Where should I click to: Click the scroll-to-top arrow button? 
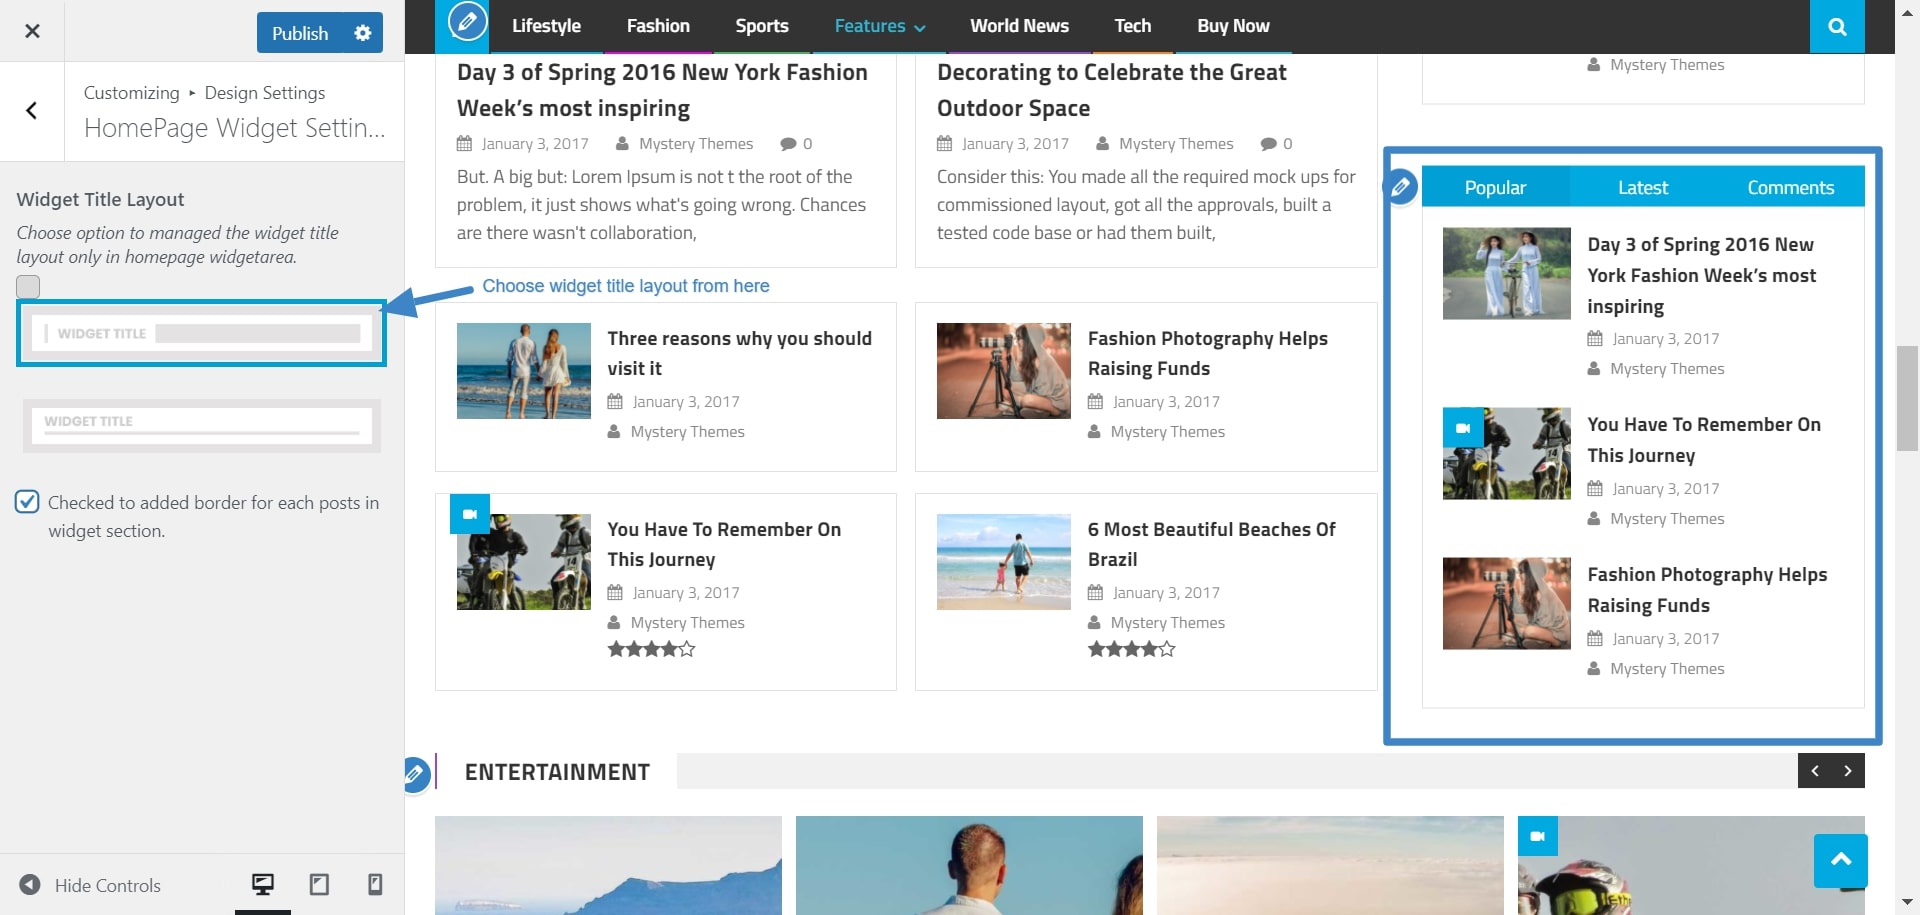click(x=1841, y=860)
